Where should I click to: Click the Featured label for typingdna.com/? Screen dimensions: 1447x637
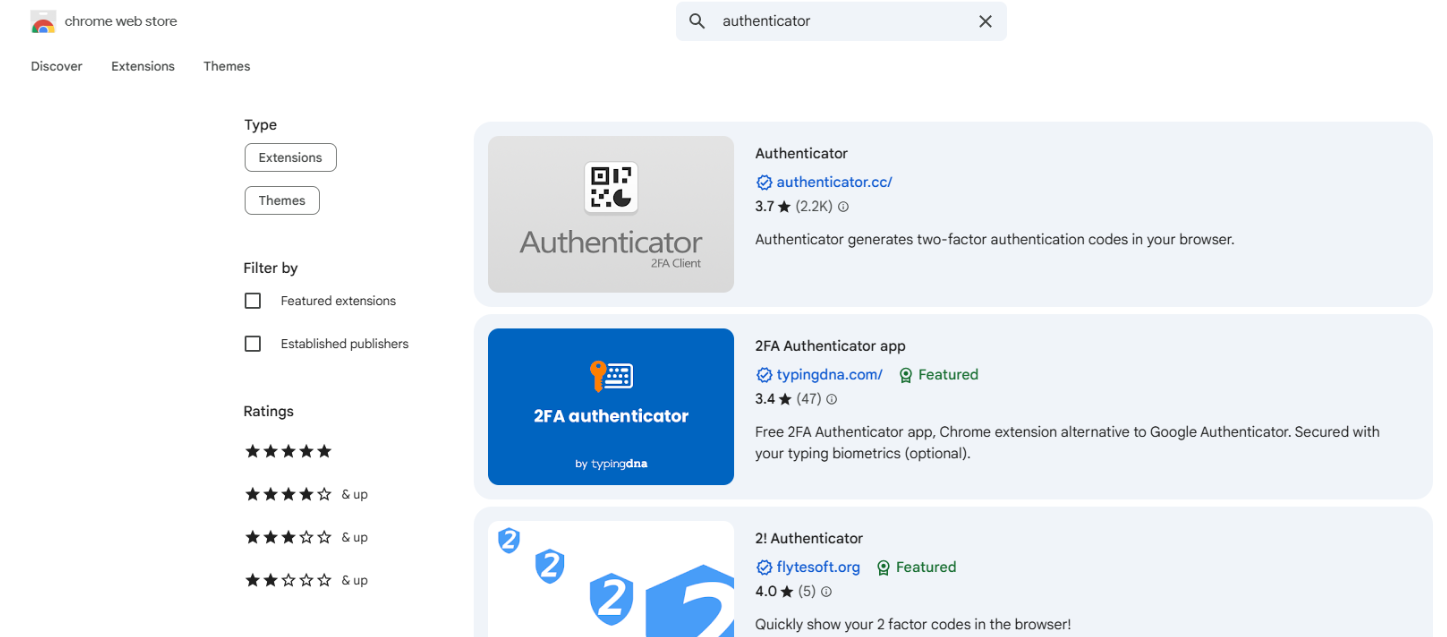(948, 375)
